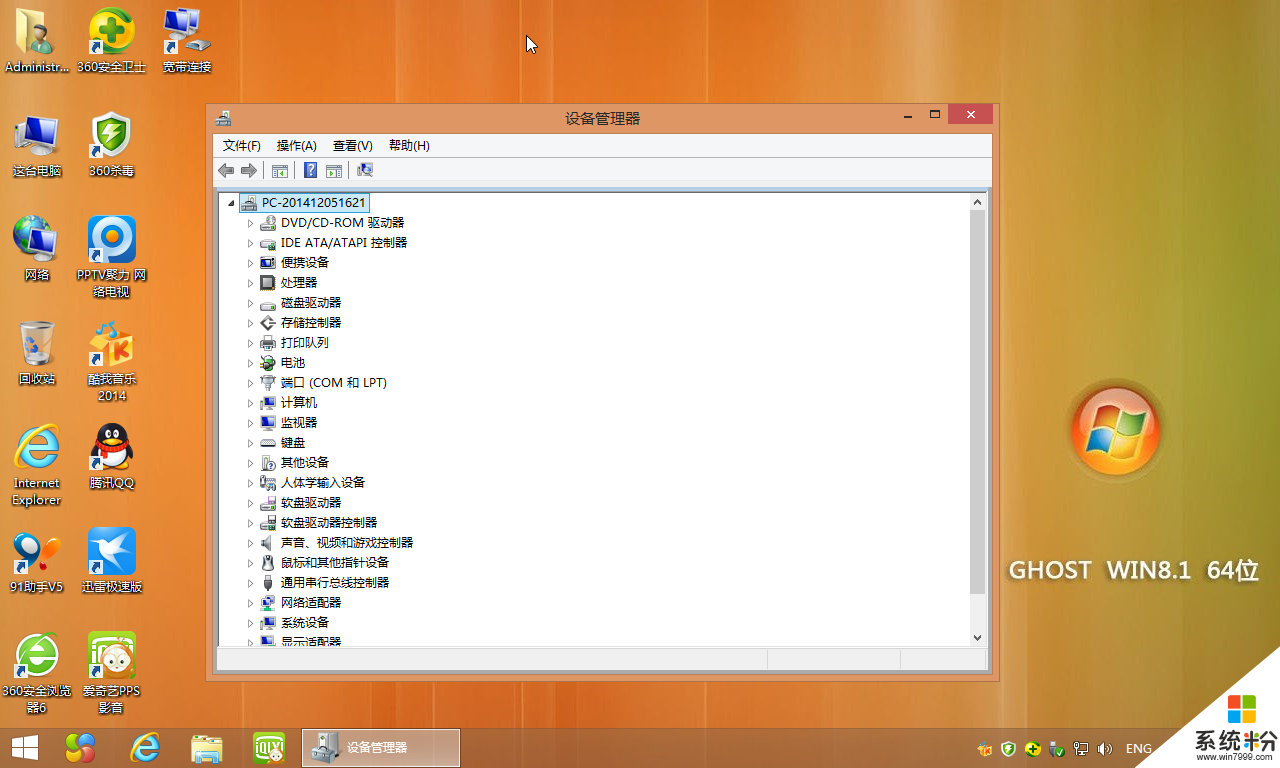The image size is (1280, 768).
Task: Click the Windows Start button
Action: click(x=24, y=747)
